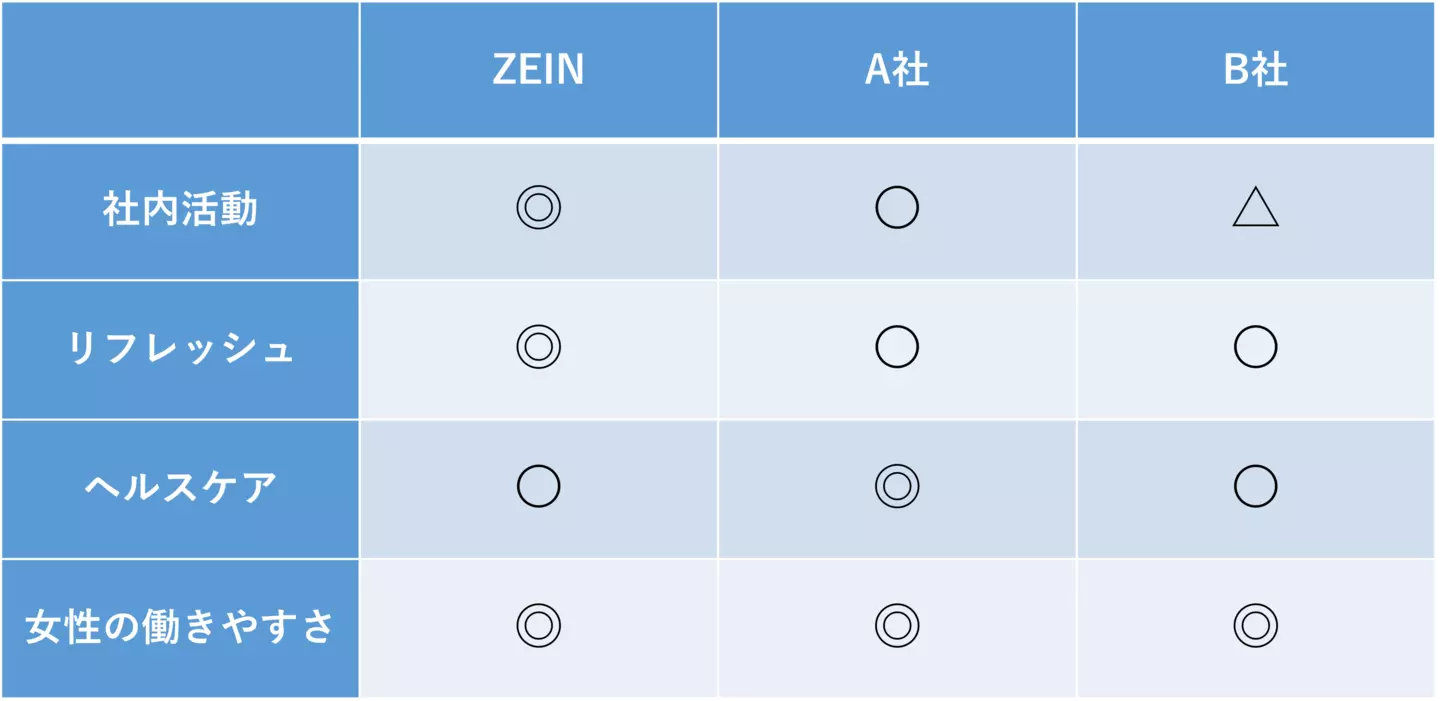Click B社's double circle for 女性の働きやすさ
Image resolution: width=1440 pixels, height=701 pixels.
pos(1255,626)
